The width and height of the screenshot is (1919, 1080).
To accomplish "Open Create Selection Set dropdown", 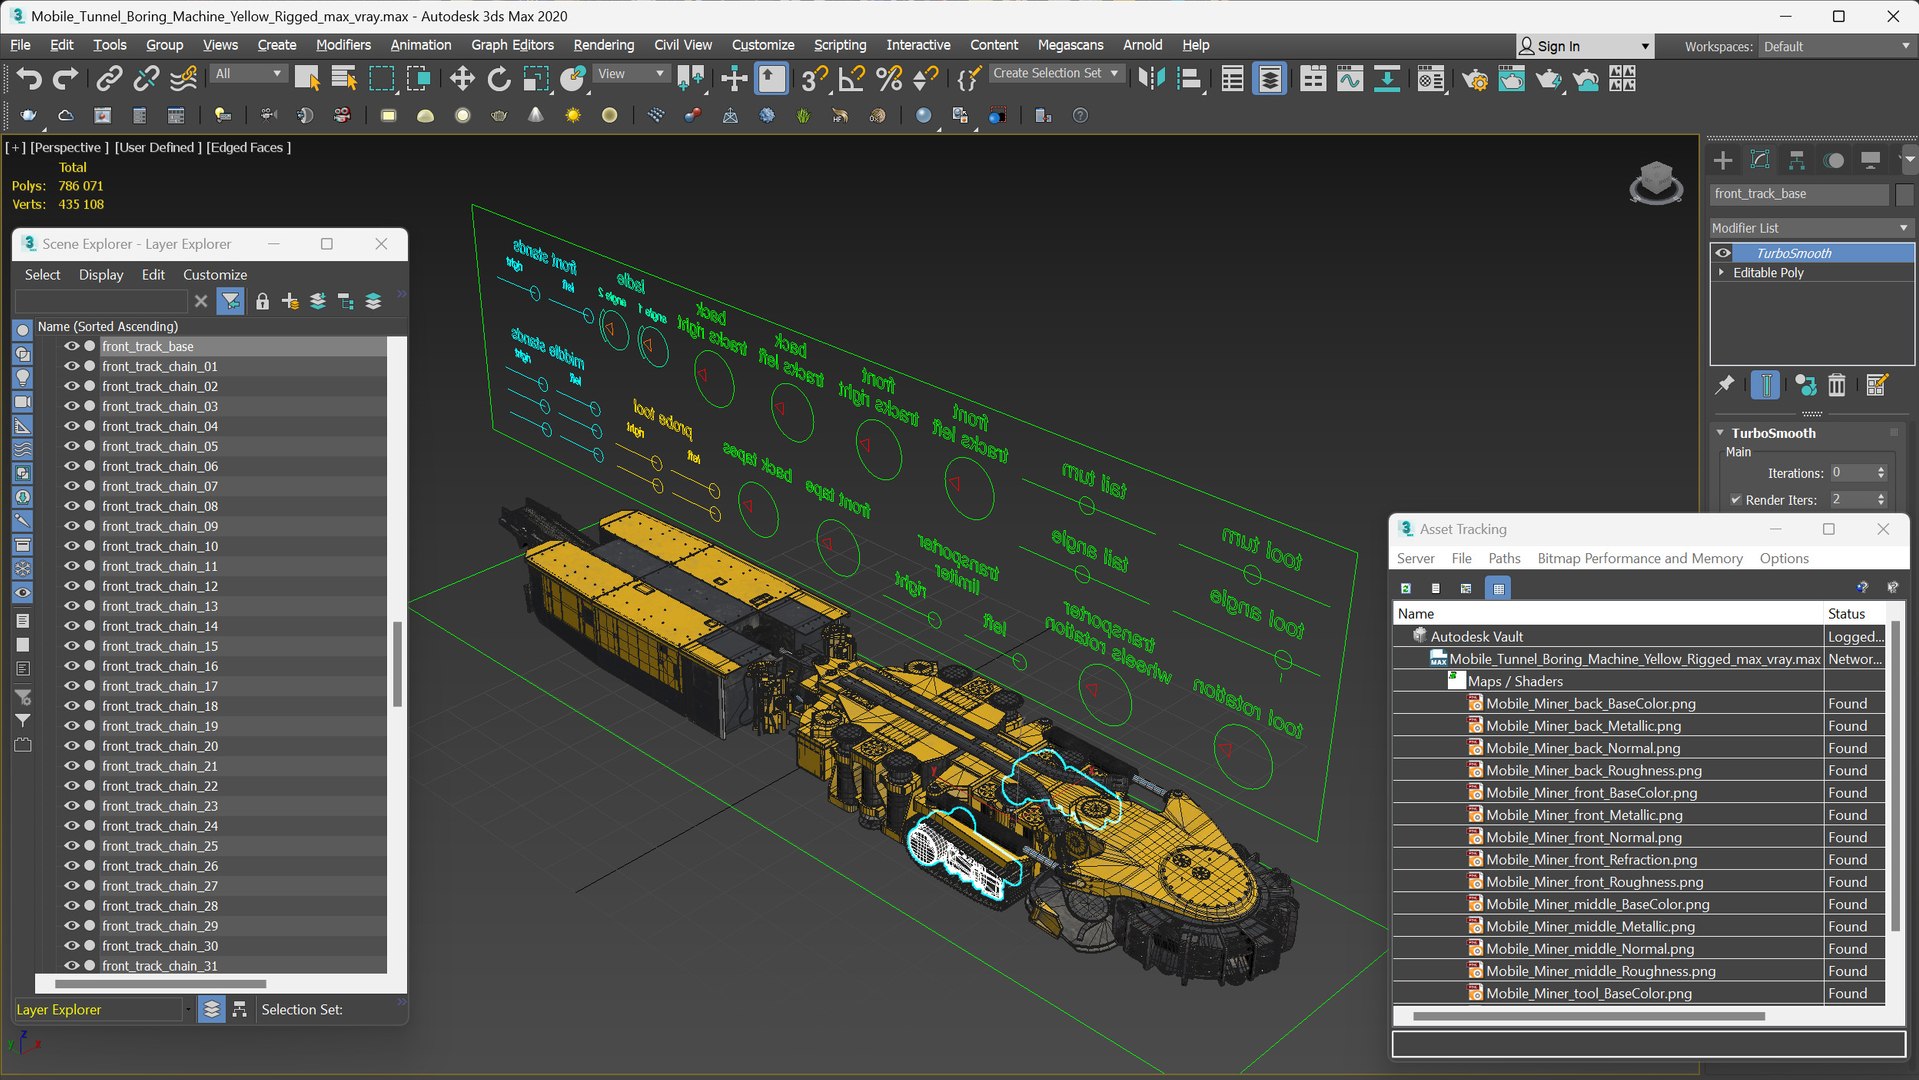I will click(x=1055, y=73).
